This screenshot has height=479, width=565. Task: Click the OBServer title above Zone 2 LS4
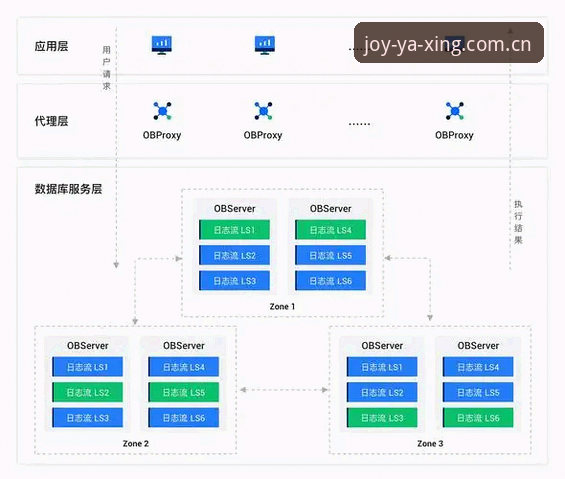[184, 346]
